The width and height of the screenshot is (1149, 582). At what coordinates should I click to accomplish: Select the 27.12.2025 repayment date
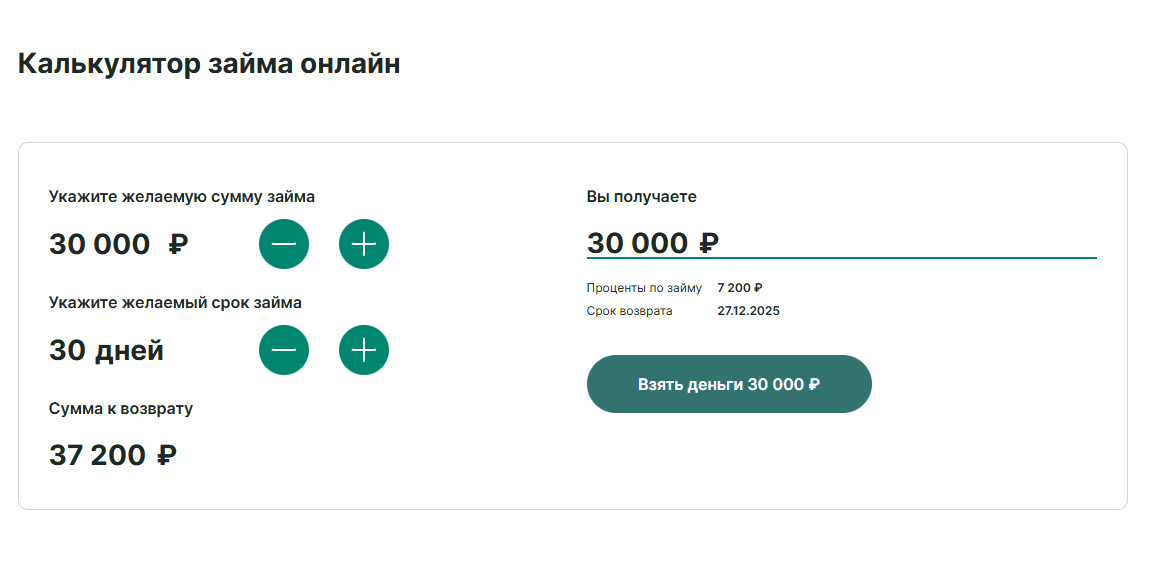748,311
